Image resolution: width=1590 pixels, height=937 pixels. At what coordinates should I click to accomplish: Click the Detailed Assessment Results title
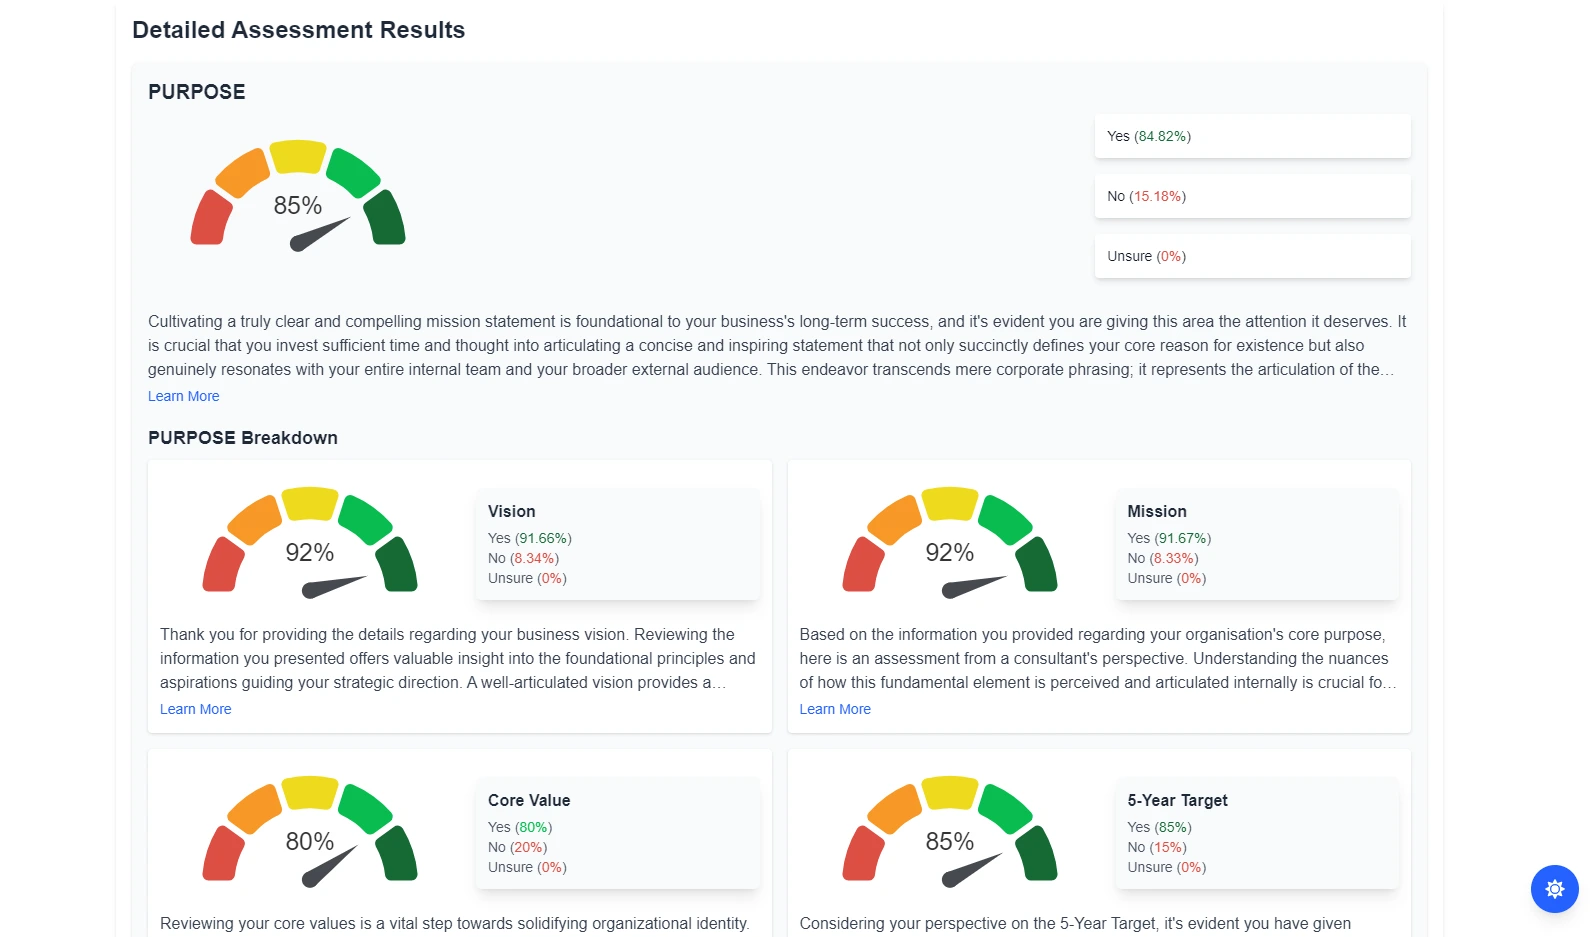pos(299,30)
